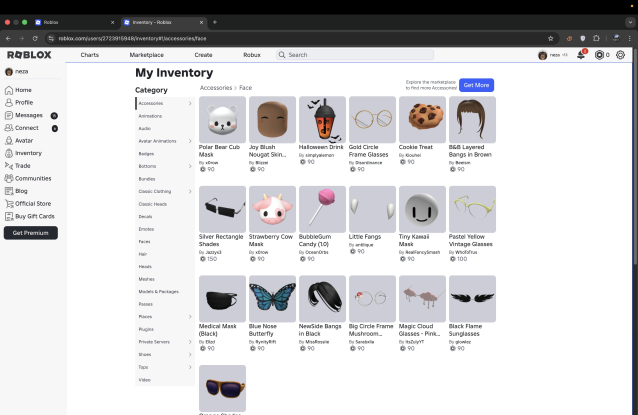Image resolution: width=638 pixels, height=415 pixels.
Task: Go to Home in the sidebar
Action: pyautogui.click(x=23, y=90)
